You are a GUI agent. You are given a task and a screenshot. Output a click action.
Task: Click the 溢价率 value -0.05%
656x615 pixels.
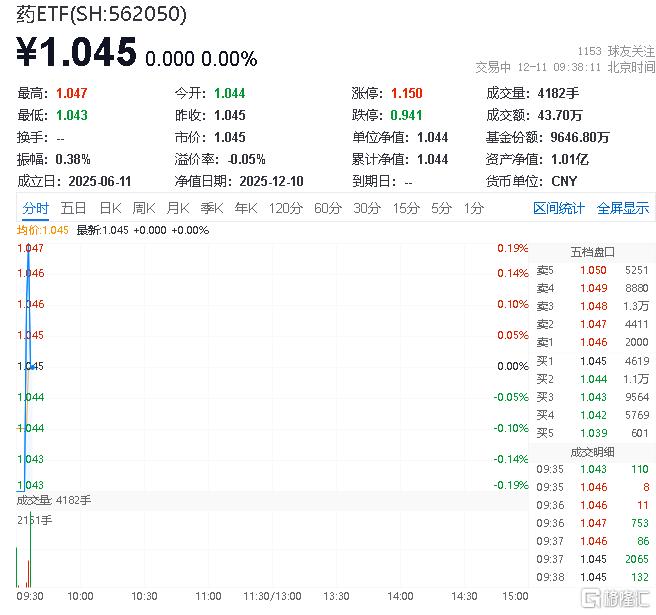click(246, 159)
